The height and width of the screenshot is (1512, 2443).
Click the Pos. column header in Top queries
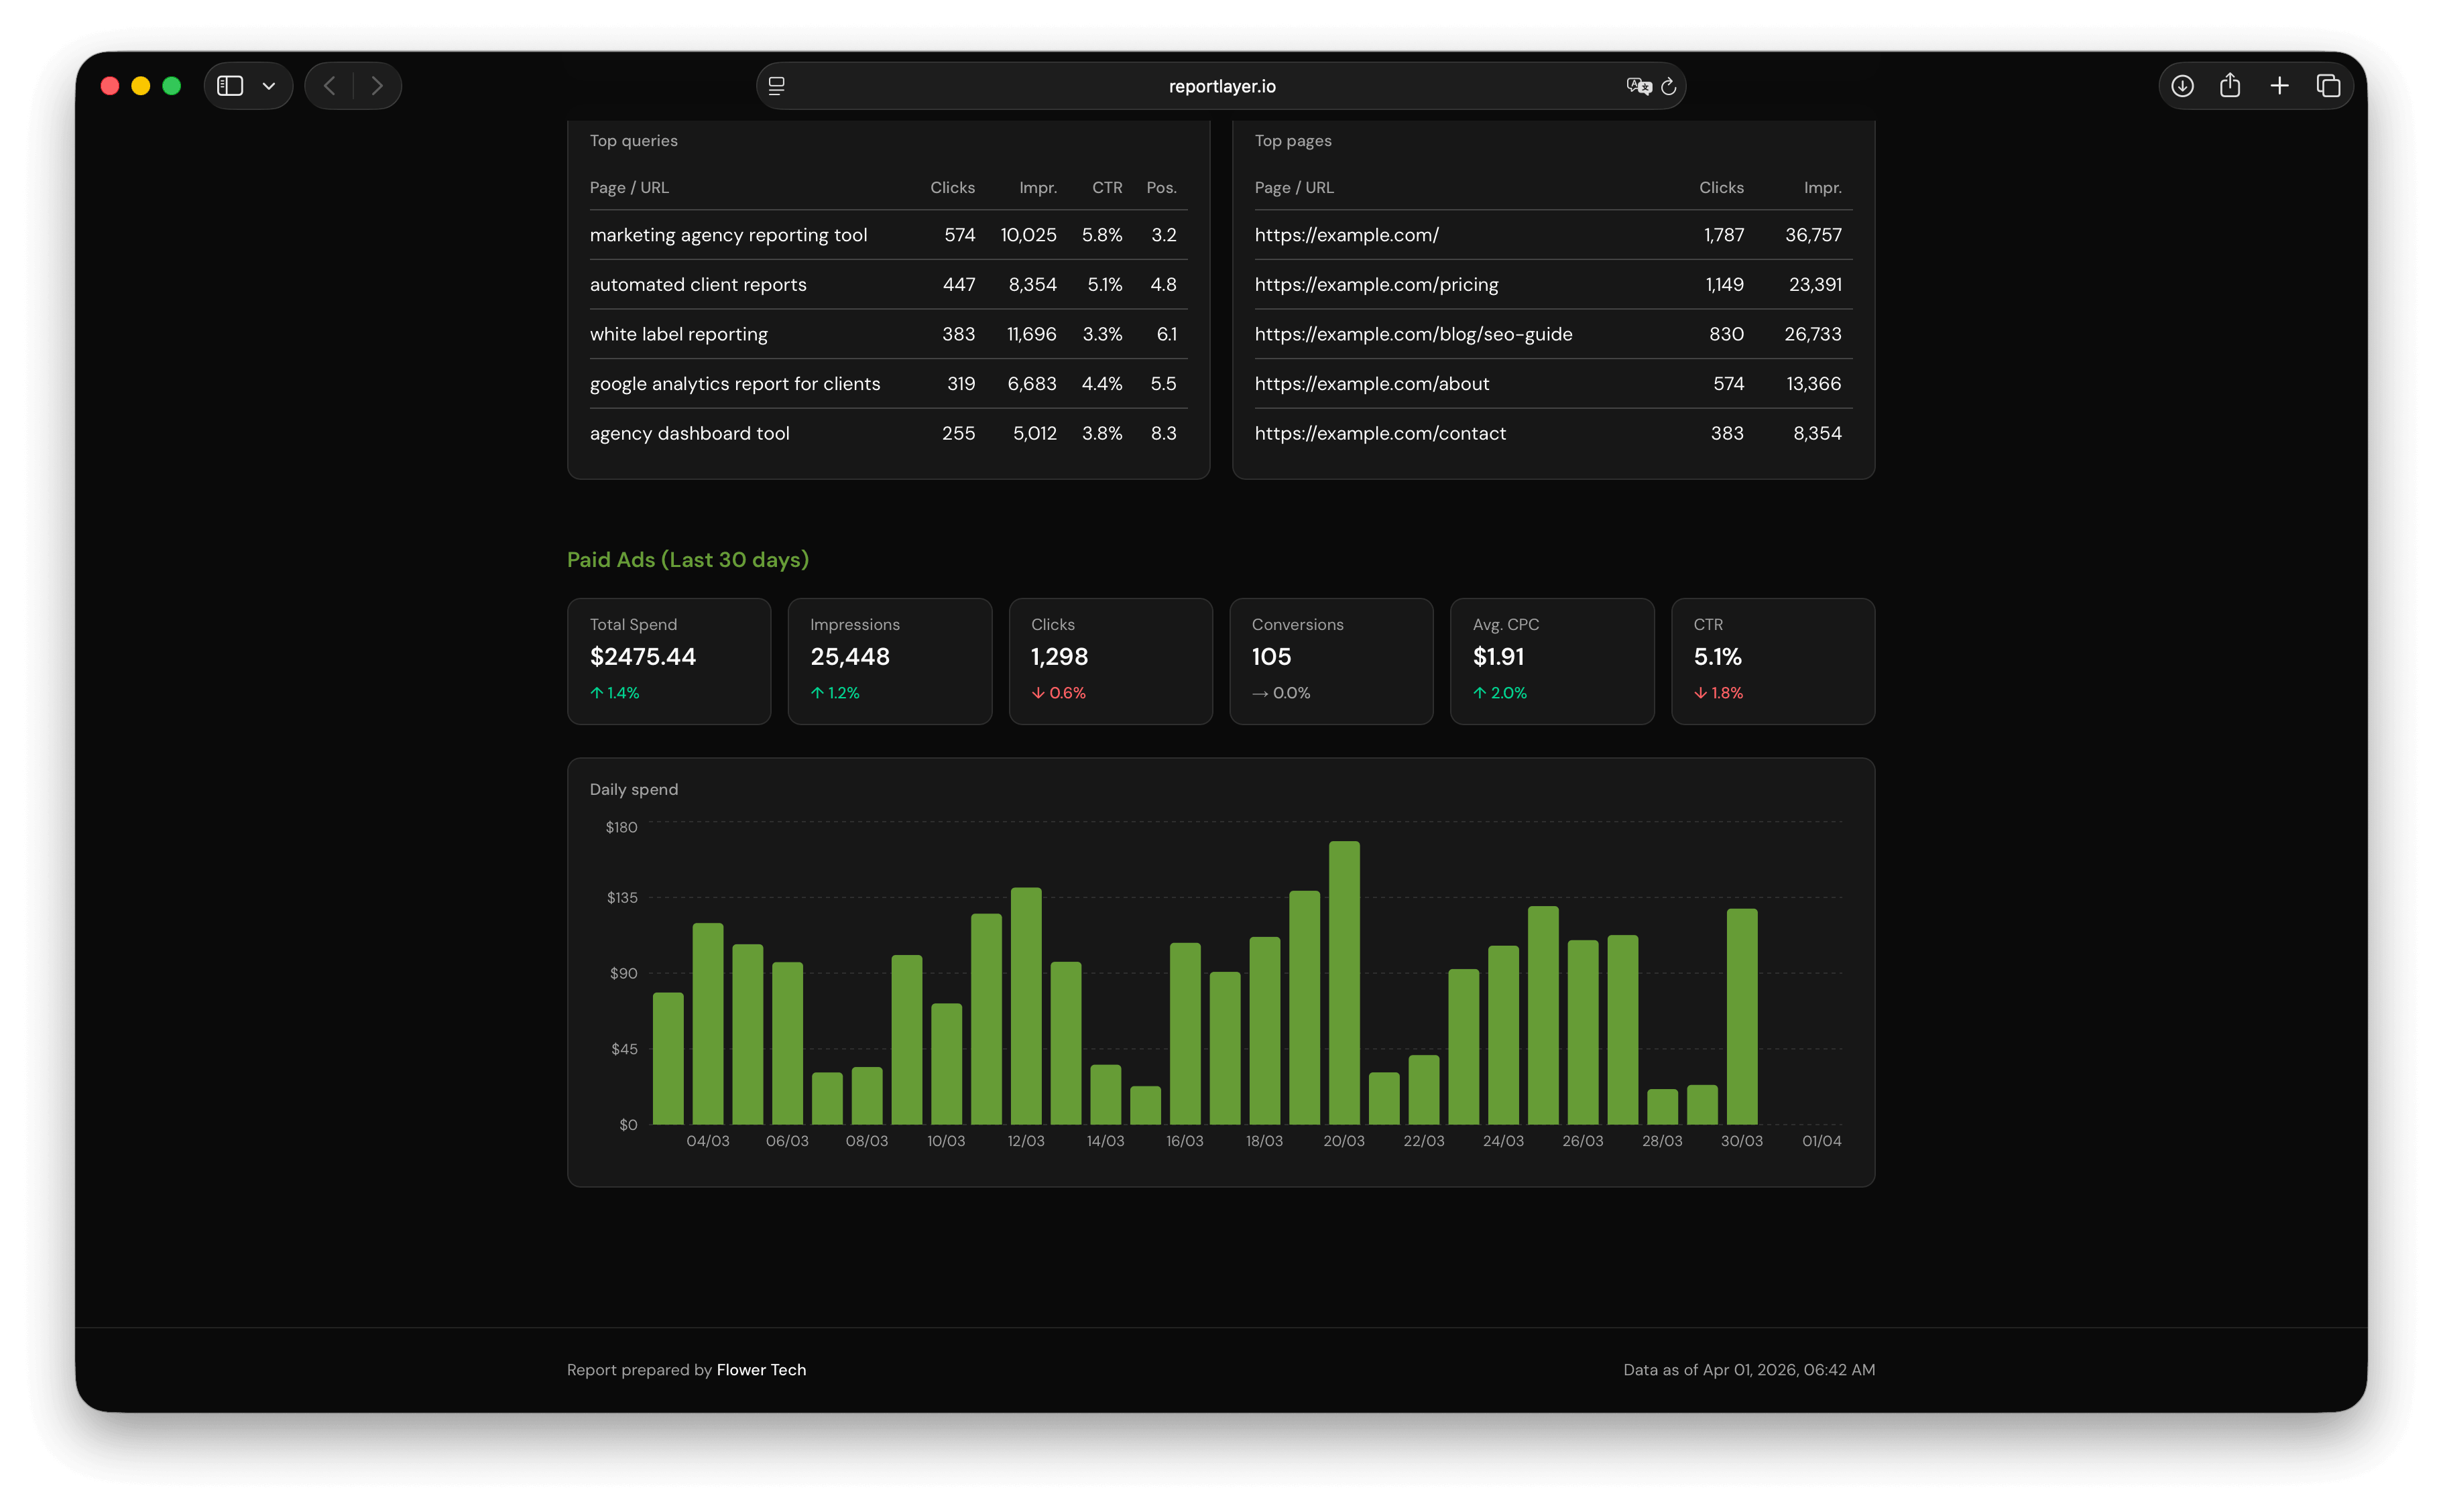tap(1161, 188)
